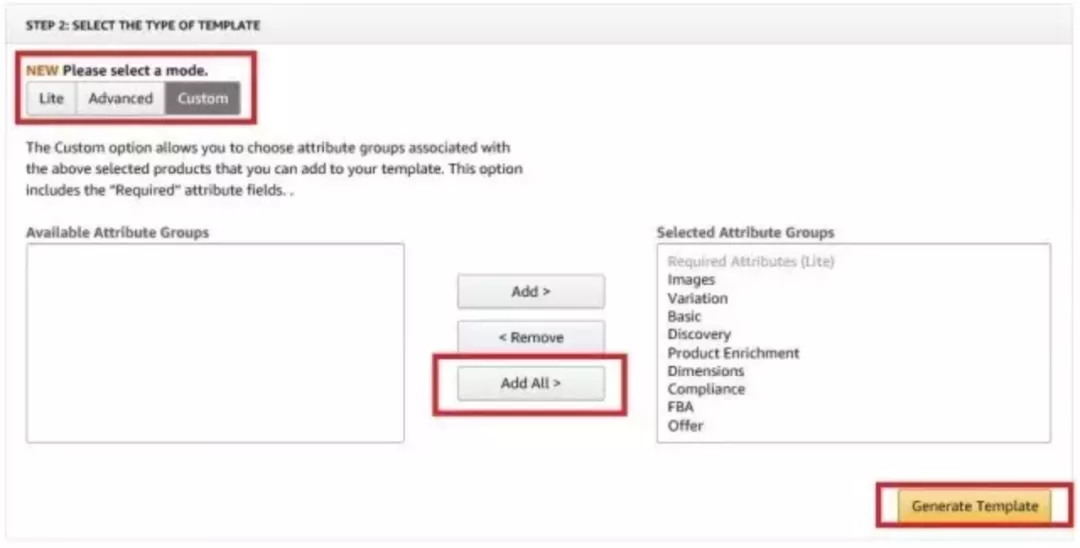Select the Compliance attribute group

coord(706,389)
